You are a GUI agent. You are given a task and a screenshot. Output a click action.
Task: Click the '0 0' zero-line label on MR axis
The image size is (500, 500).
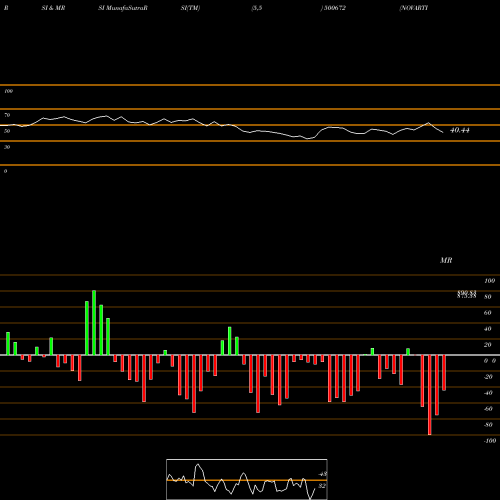[x=490, y=361]
